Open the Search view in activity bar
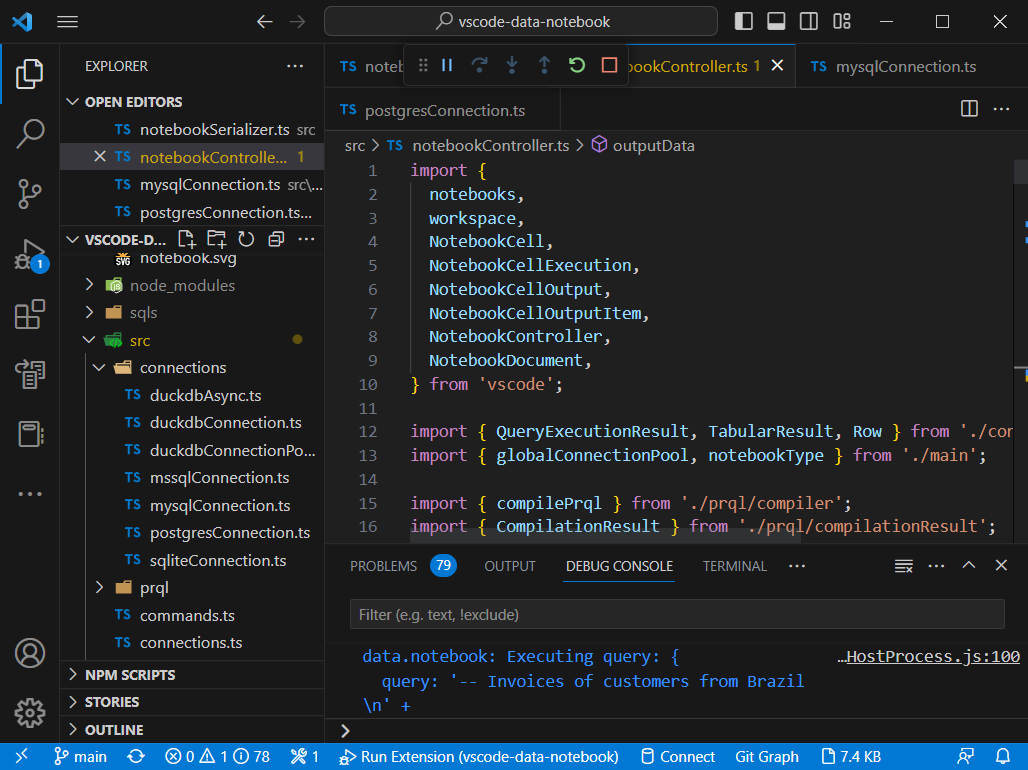Viewport: 1028px width, 770px height. pos(30,133)
